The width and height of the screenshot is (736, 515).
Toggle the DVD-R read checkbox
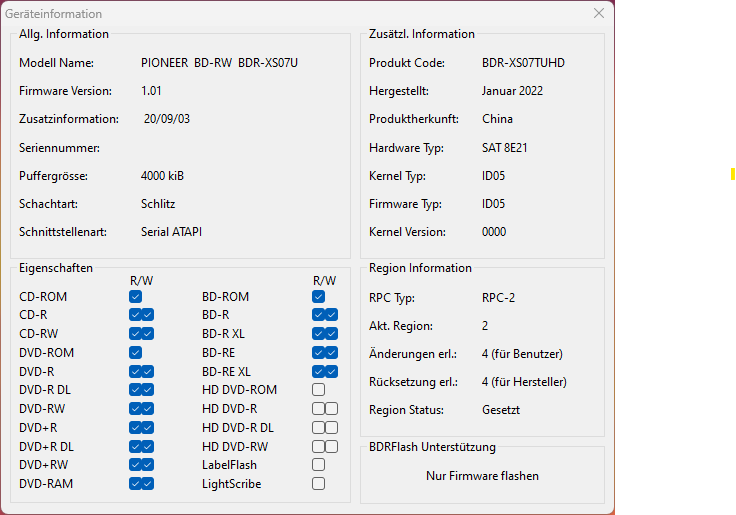click(135, 372)
